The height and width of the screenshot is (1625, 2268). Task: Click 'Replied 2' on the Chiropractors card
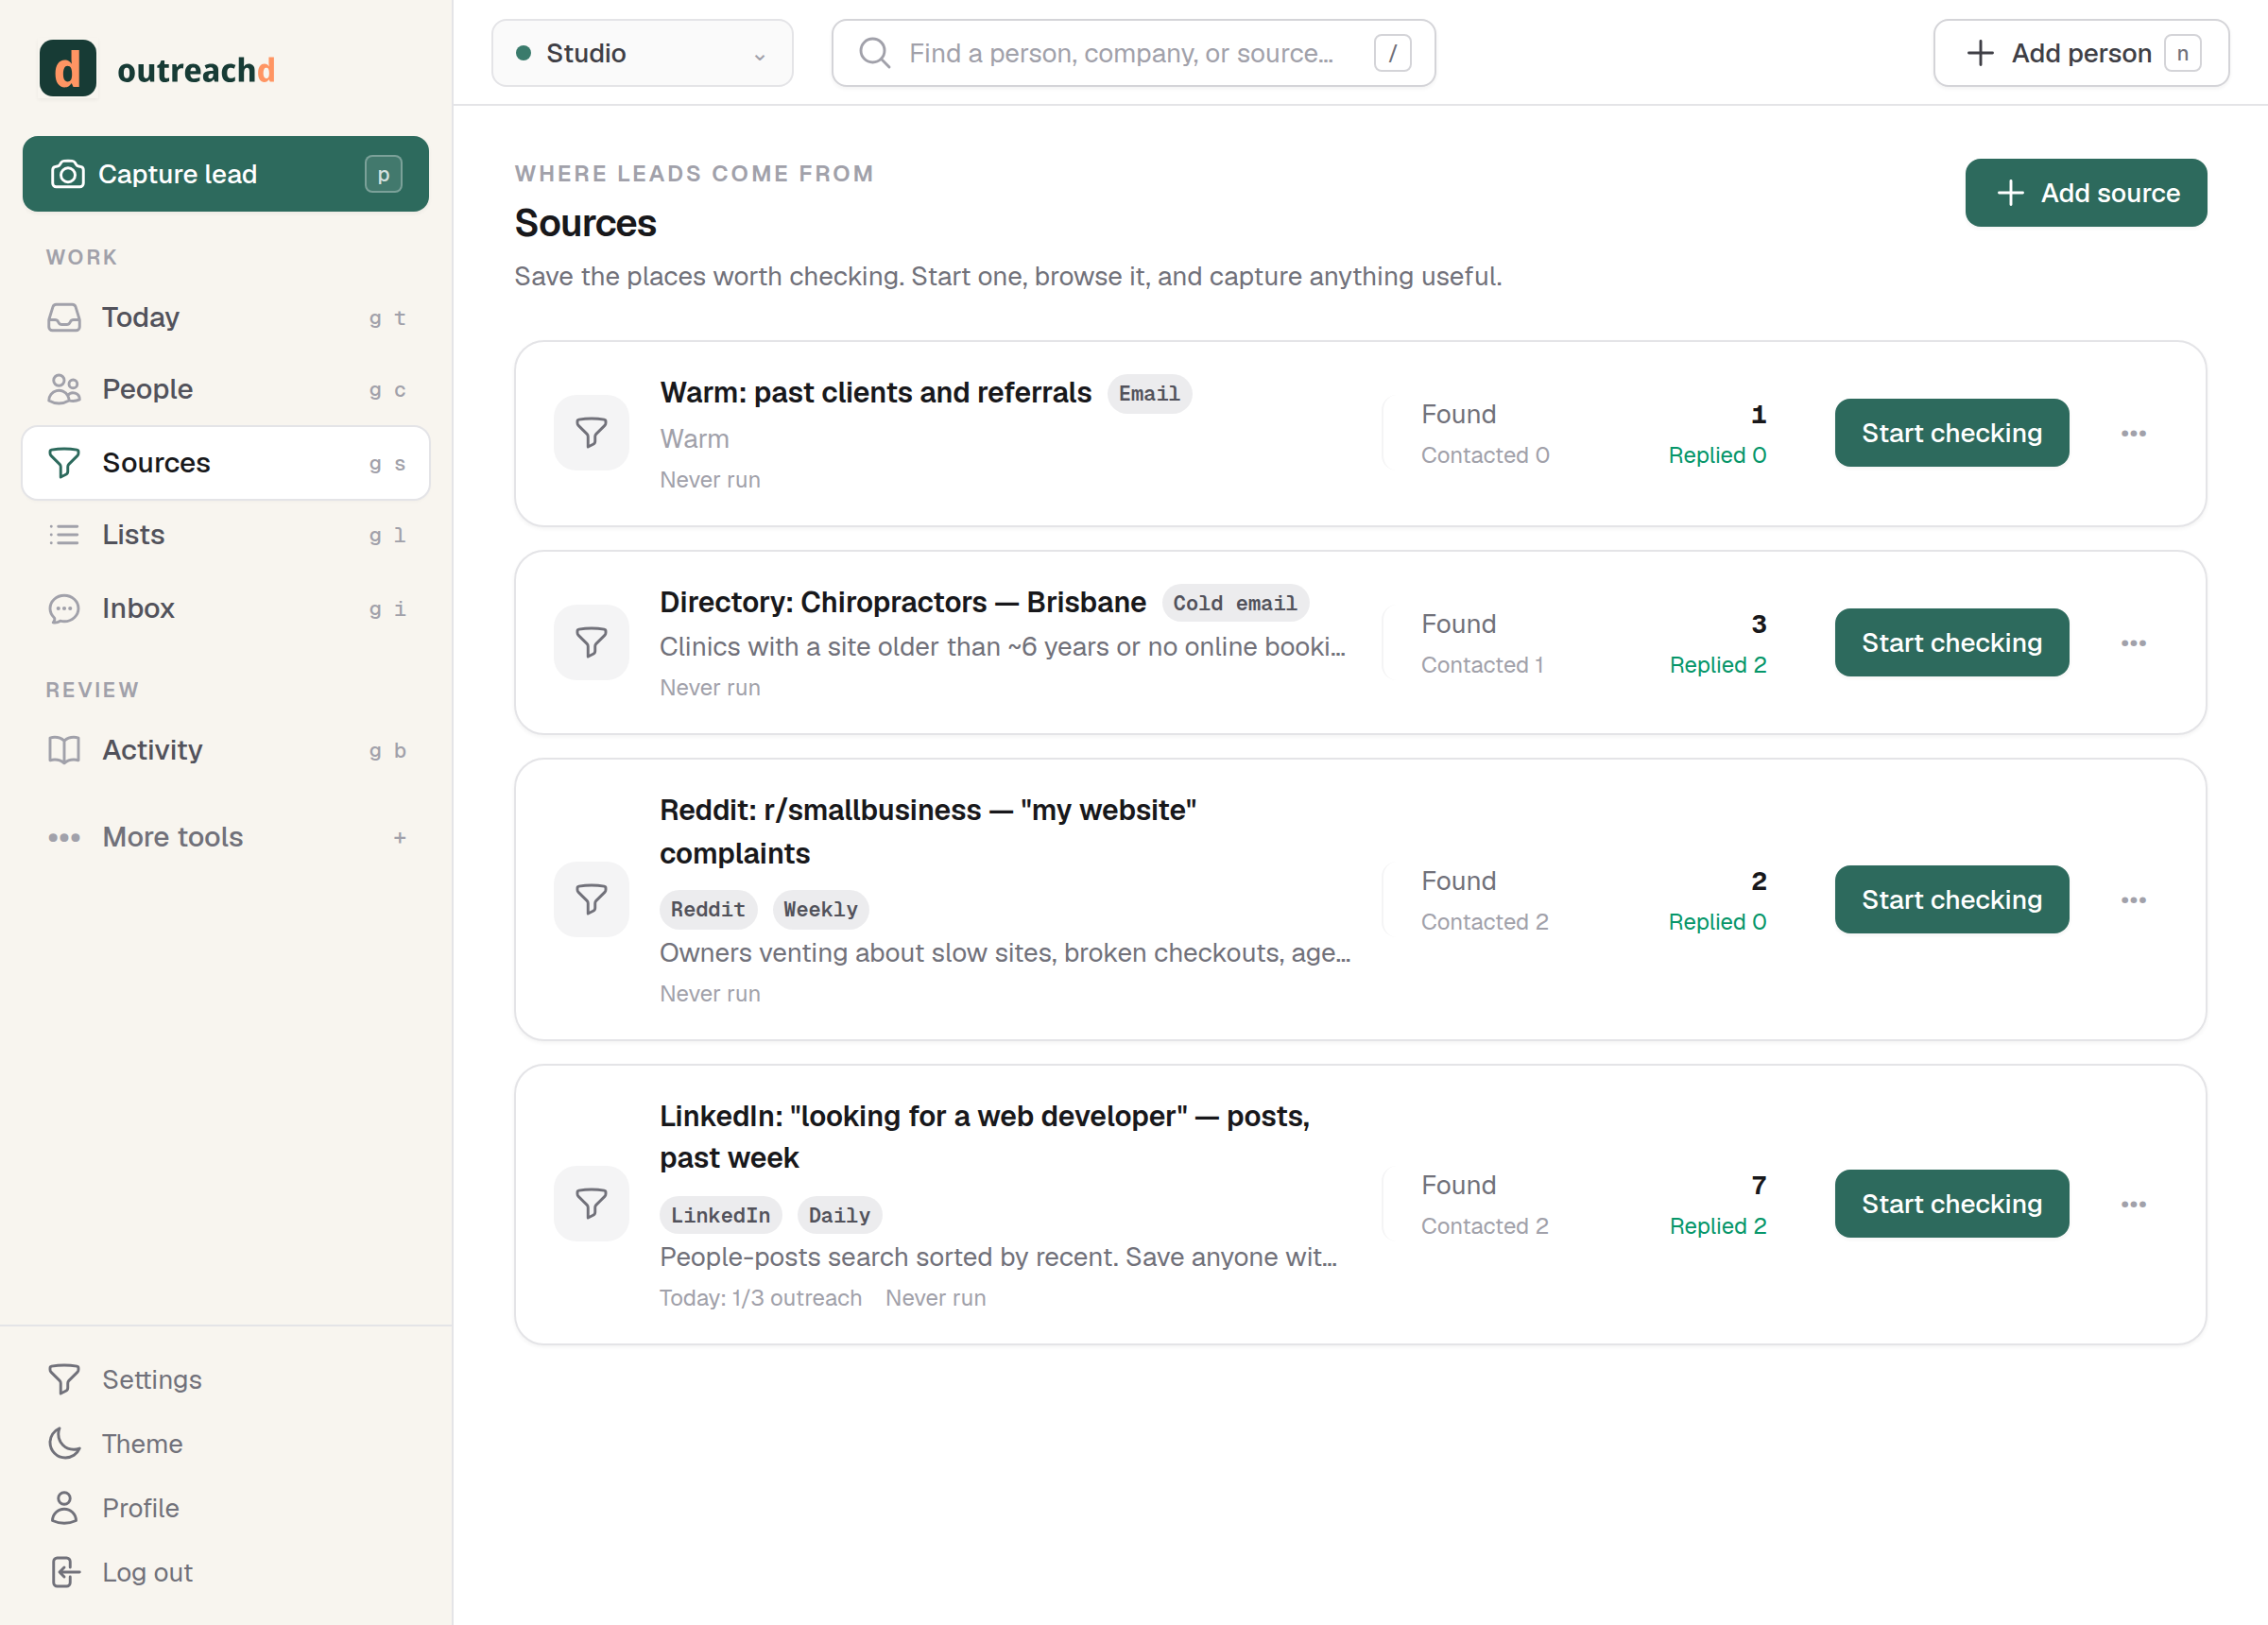point(1717,665)
